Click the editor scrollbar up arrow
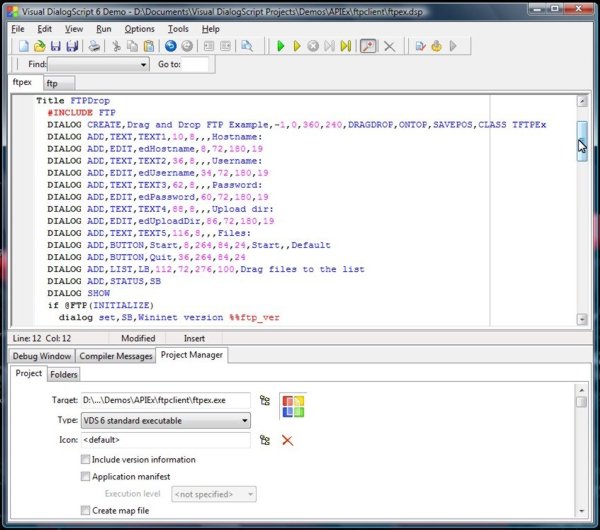The height and width of the screenshot is (530, 600). (x=582, y=101)
